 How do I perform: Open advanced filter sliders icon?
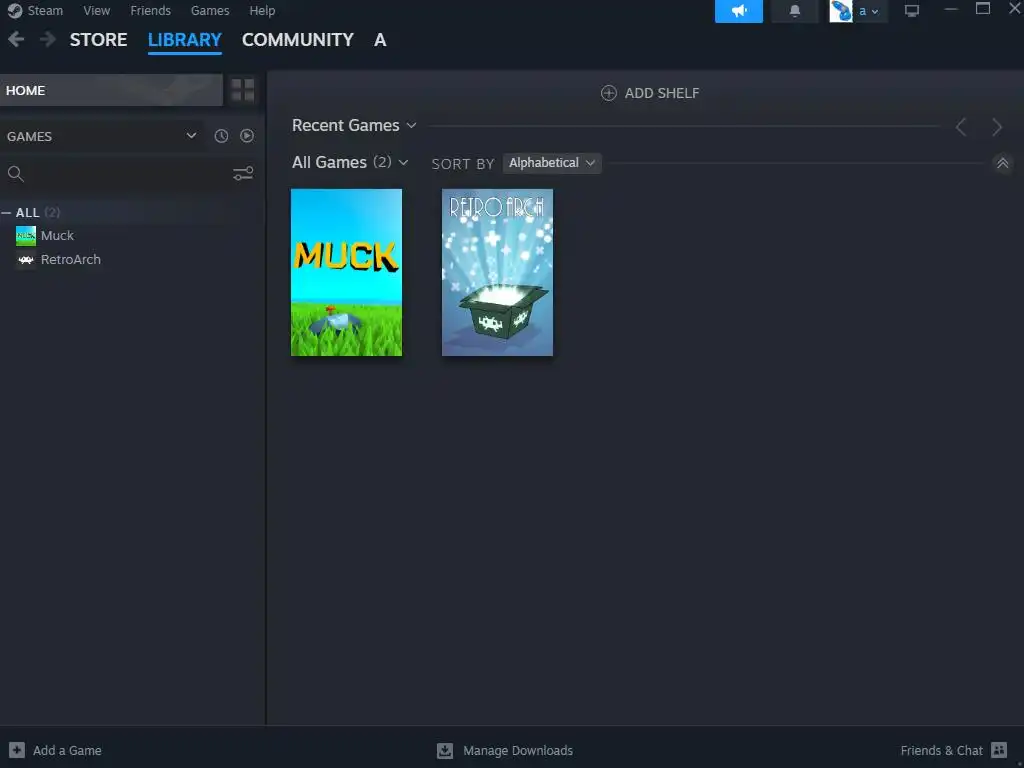click(243, 174)
